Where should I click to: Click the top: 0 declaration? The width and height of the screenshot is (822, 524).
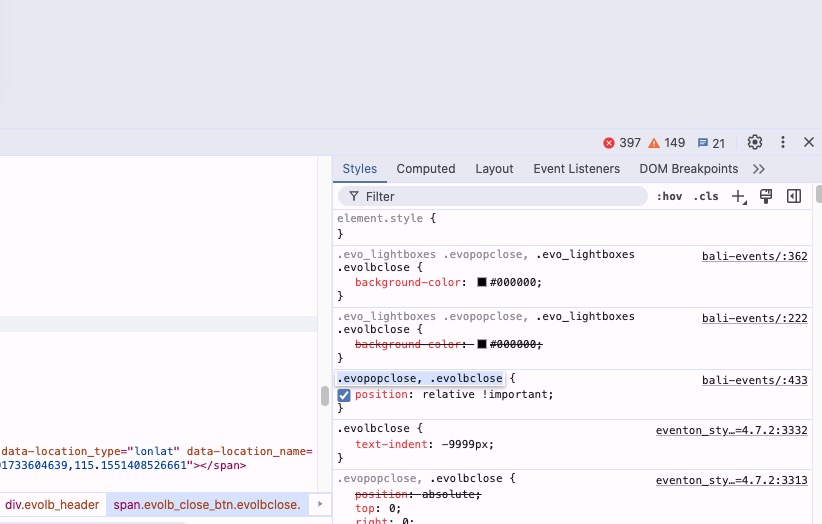(378, 508)
